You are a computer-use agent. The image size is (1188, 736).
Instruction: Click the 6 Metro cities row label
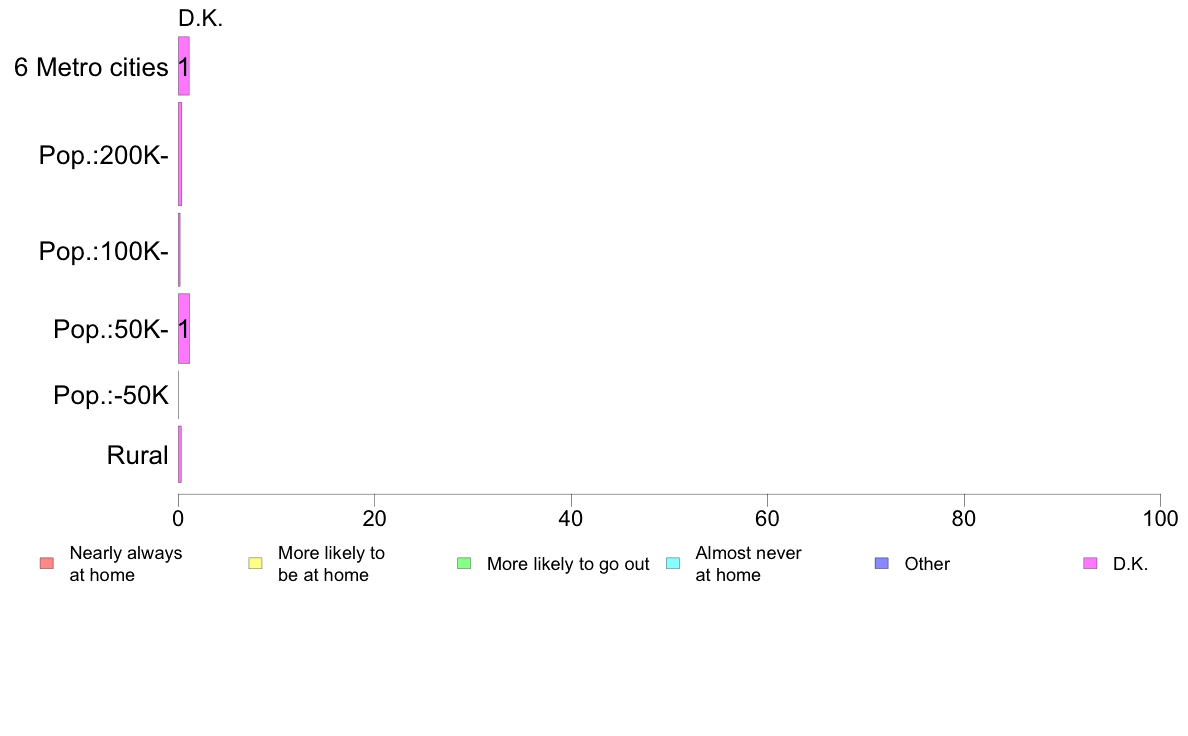[91, 68]
